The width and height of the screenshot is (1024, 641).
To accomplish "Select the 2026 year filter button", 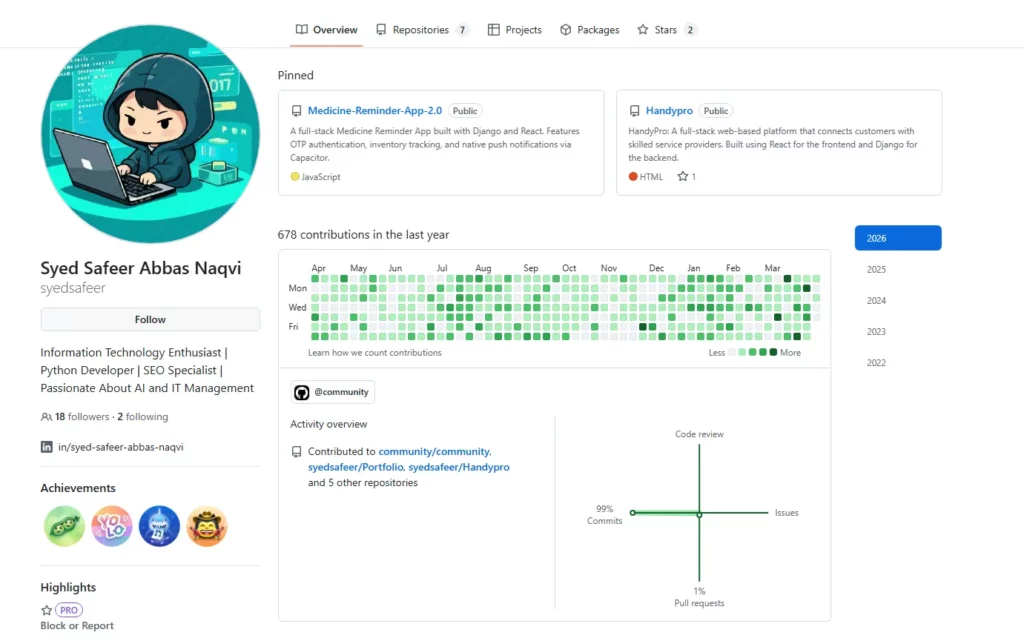I will (x=897, y=238).
